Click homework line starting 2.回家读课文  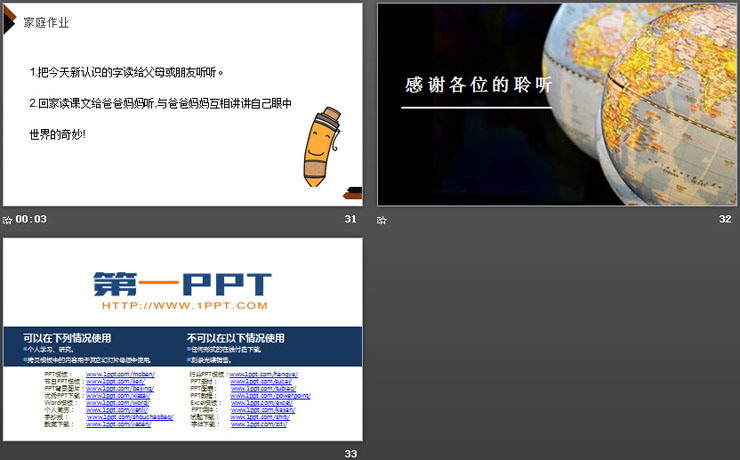[160, 103]
